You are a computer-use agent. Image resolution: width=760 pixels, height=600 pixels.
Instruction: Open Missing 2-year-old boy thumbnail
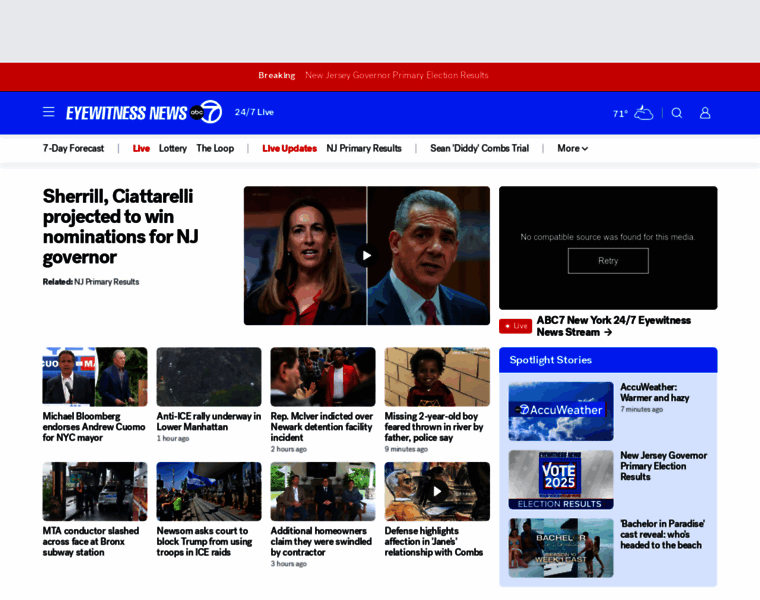click(x=437, y=377)
